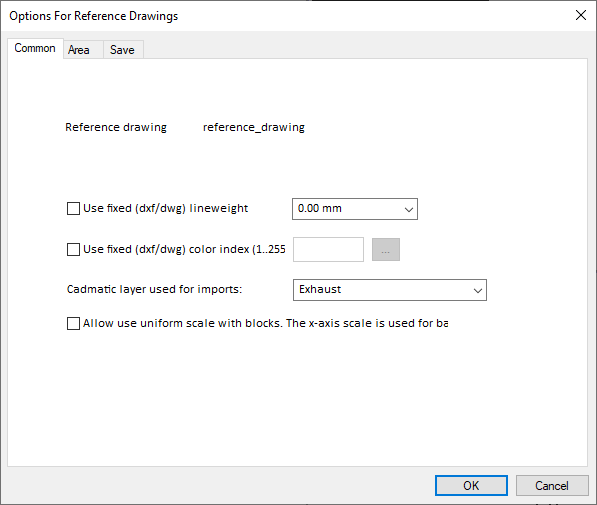597x505 pixels.
Task: Click the reference_drawing name text
Action: pos(254,127)
